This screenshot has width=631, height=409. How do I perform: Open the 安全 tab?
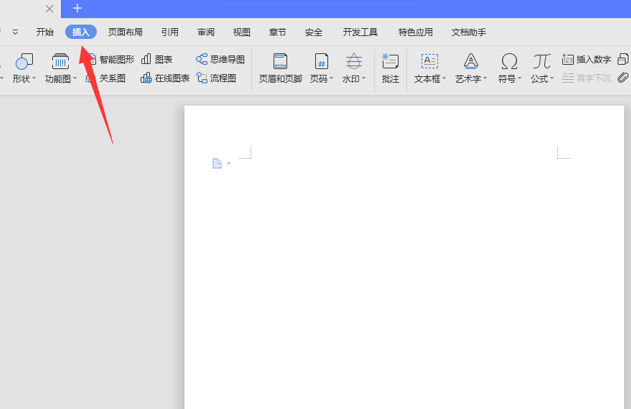(313, 32)
